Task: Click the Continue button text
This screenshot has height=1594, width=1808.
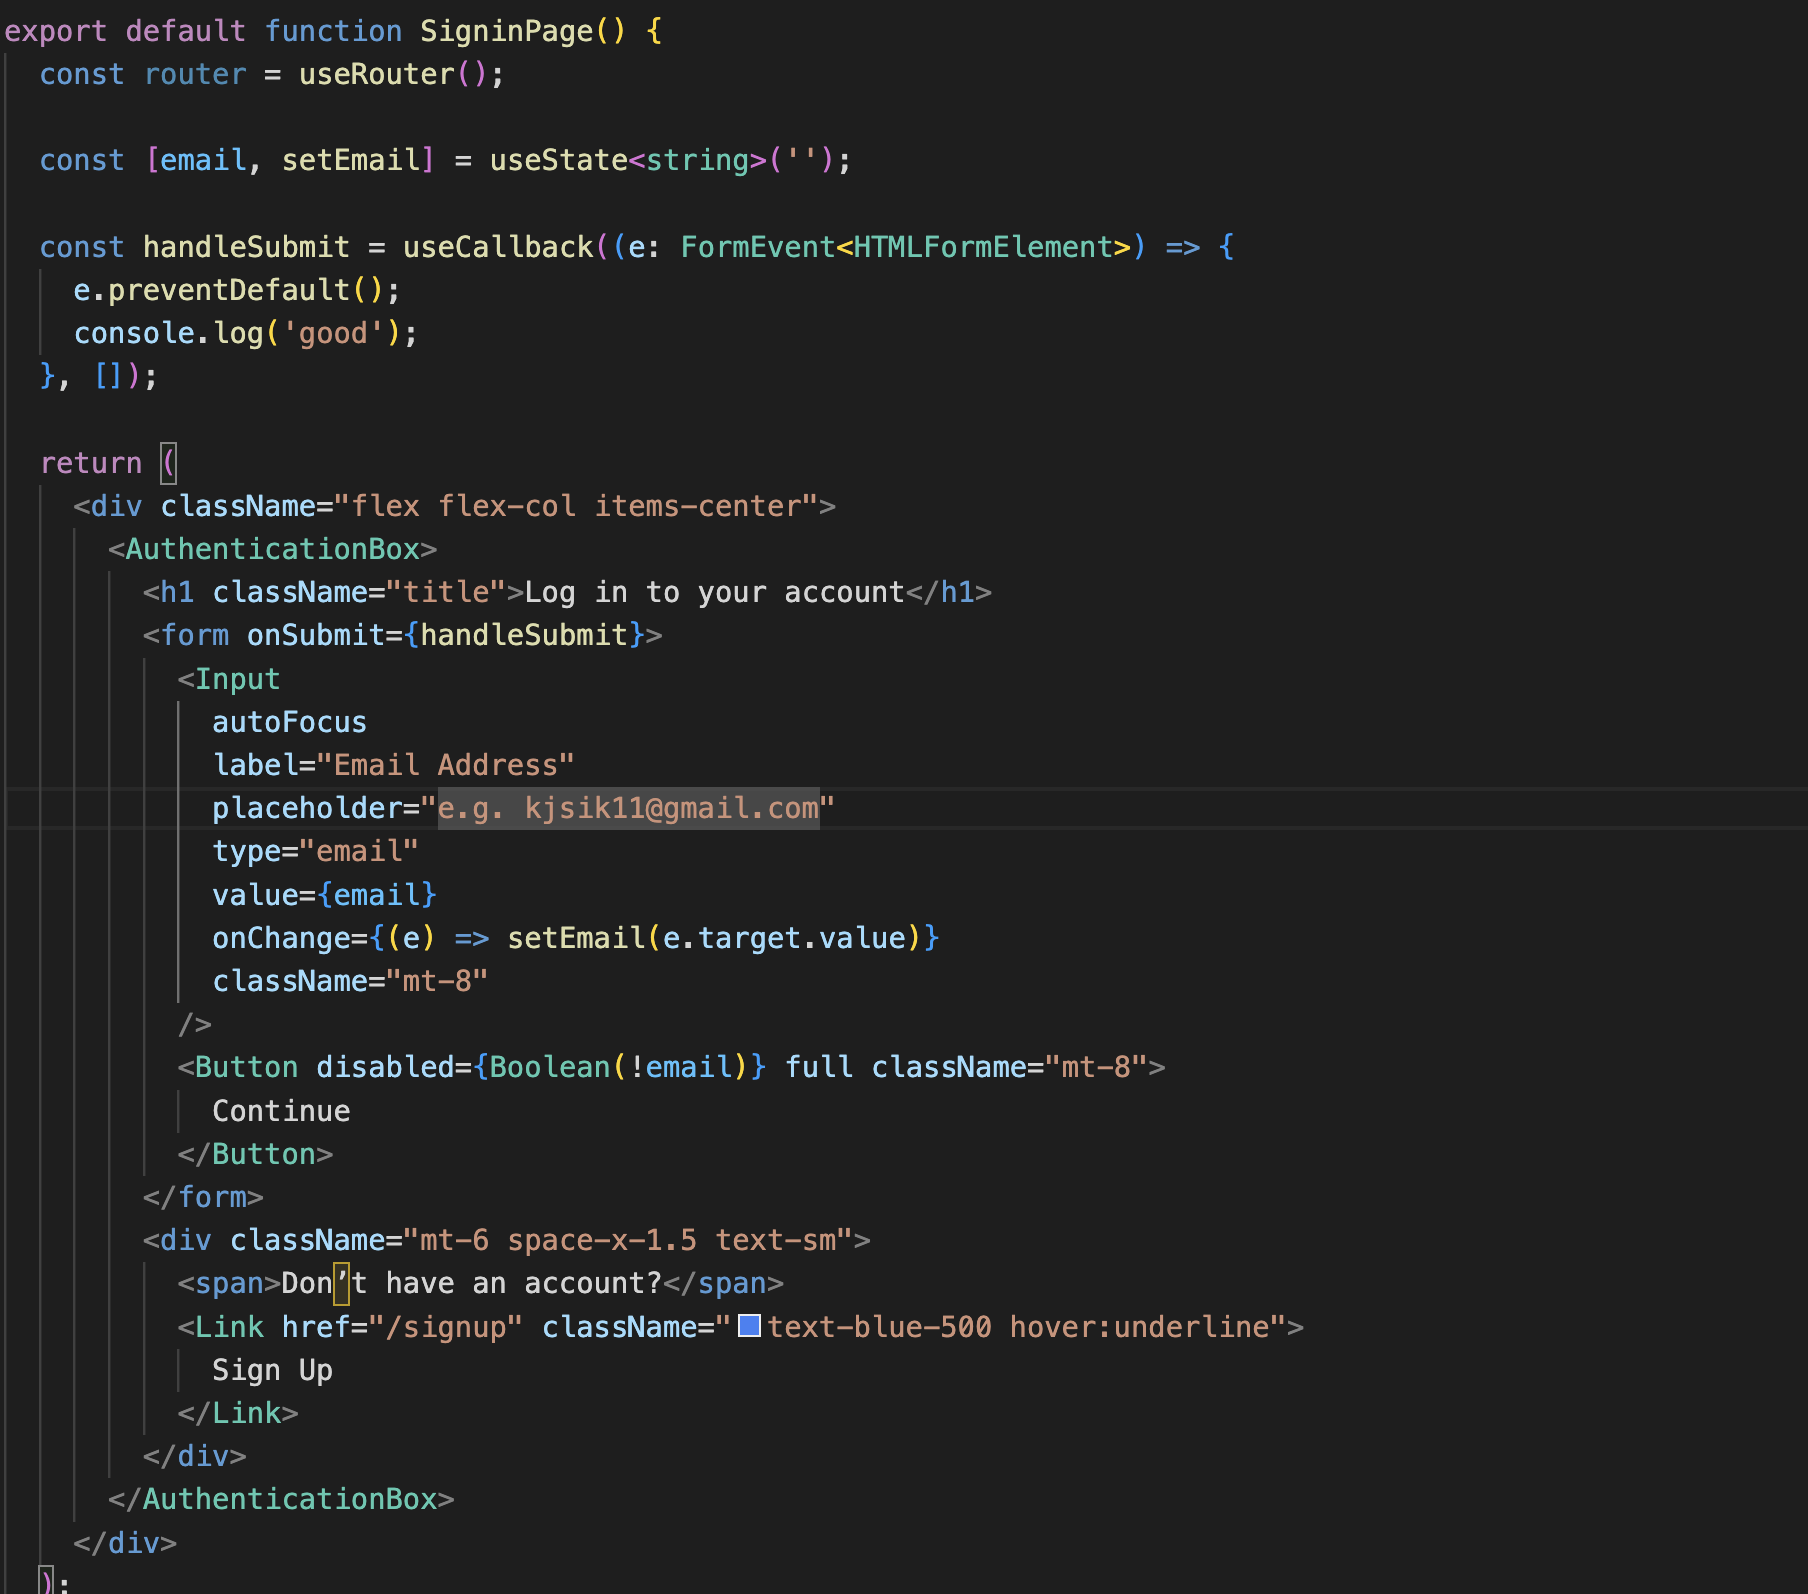Action: click(281, 1110)
